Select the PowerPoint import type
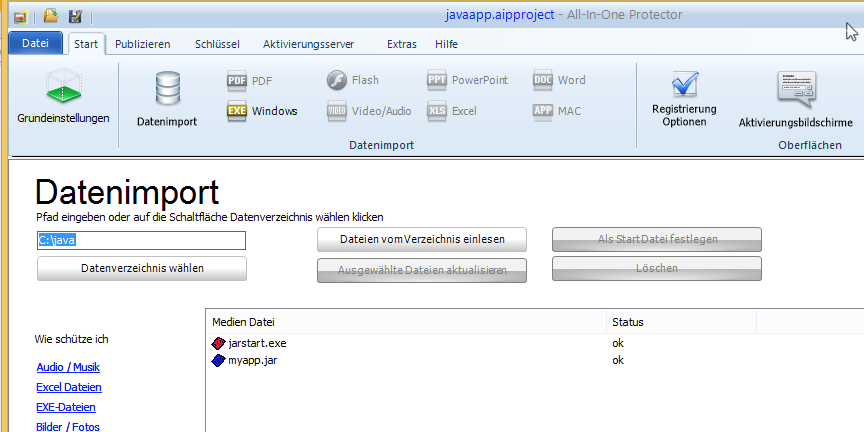Screen dimensions: 864x432 click(468, 80)
